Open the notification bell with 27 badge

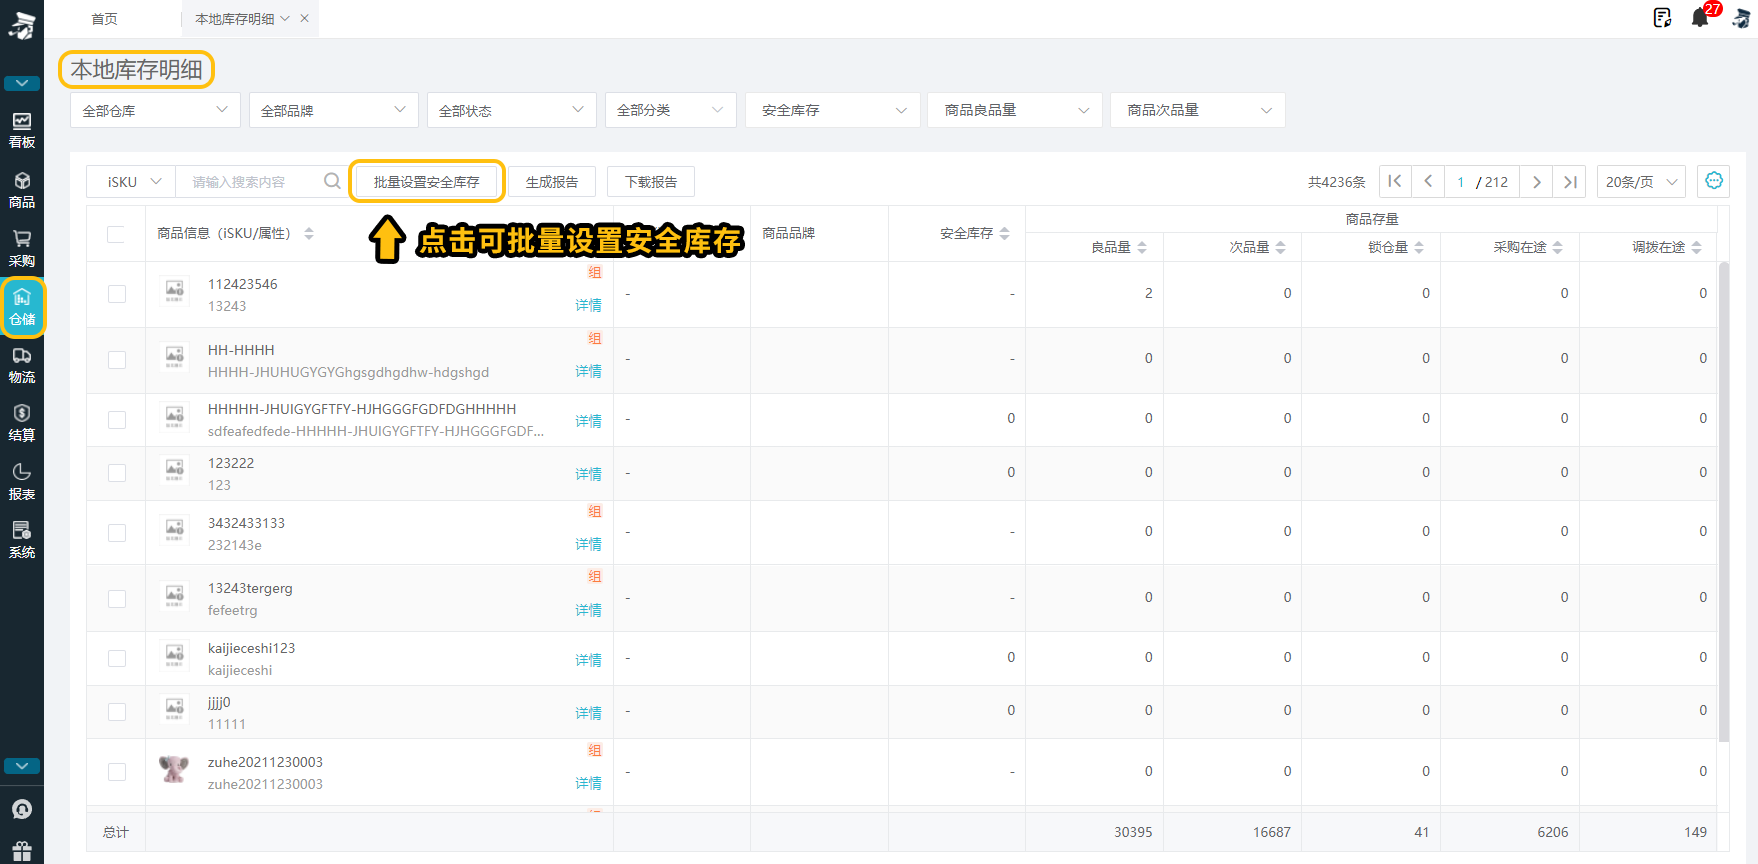click(1701, 17)
